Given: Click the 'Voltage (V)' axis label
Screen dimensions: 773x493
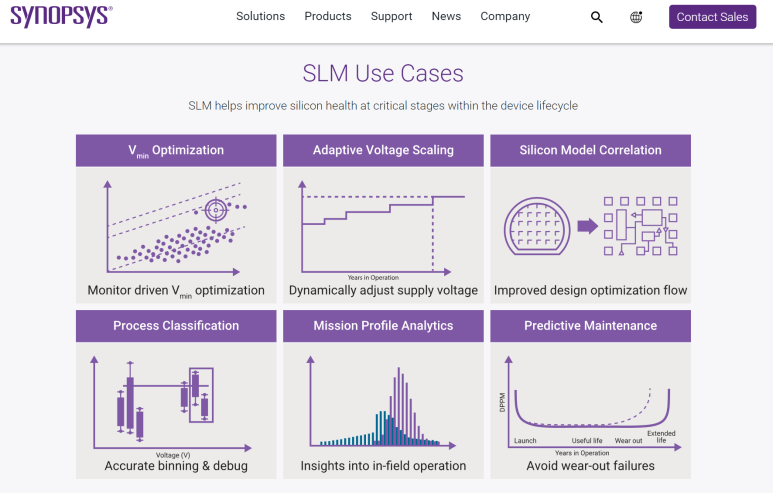Looking at the screenshot, I should (x=173, y=455).
